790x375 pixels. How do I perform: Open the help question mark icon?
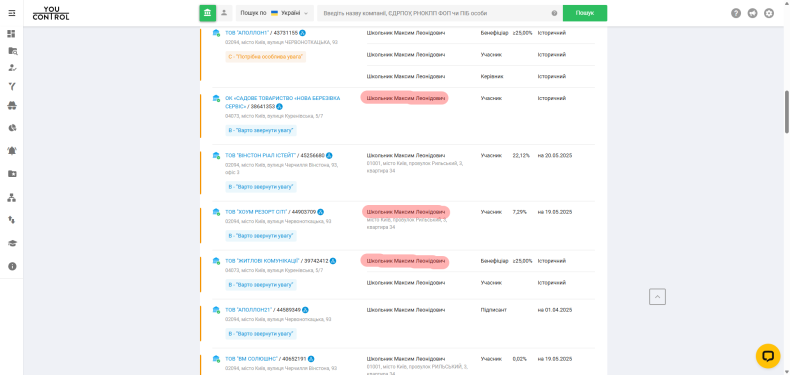(736, 14)
